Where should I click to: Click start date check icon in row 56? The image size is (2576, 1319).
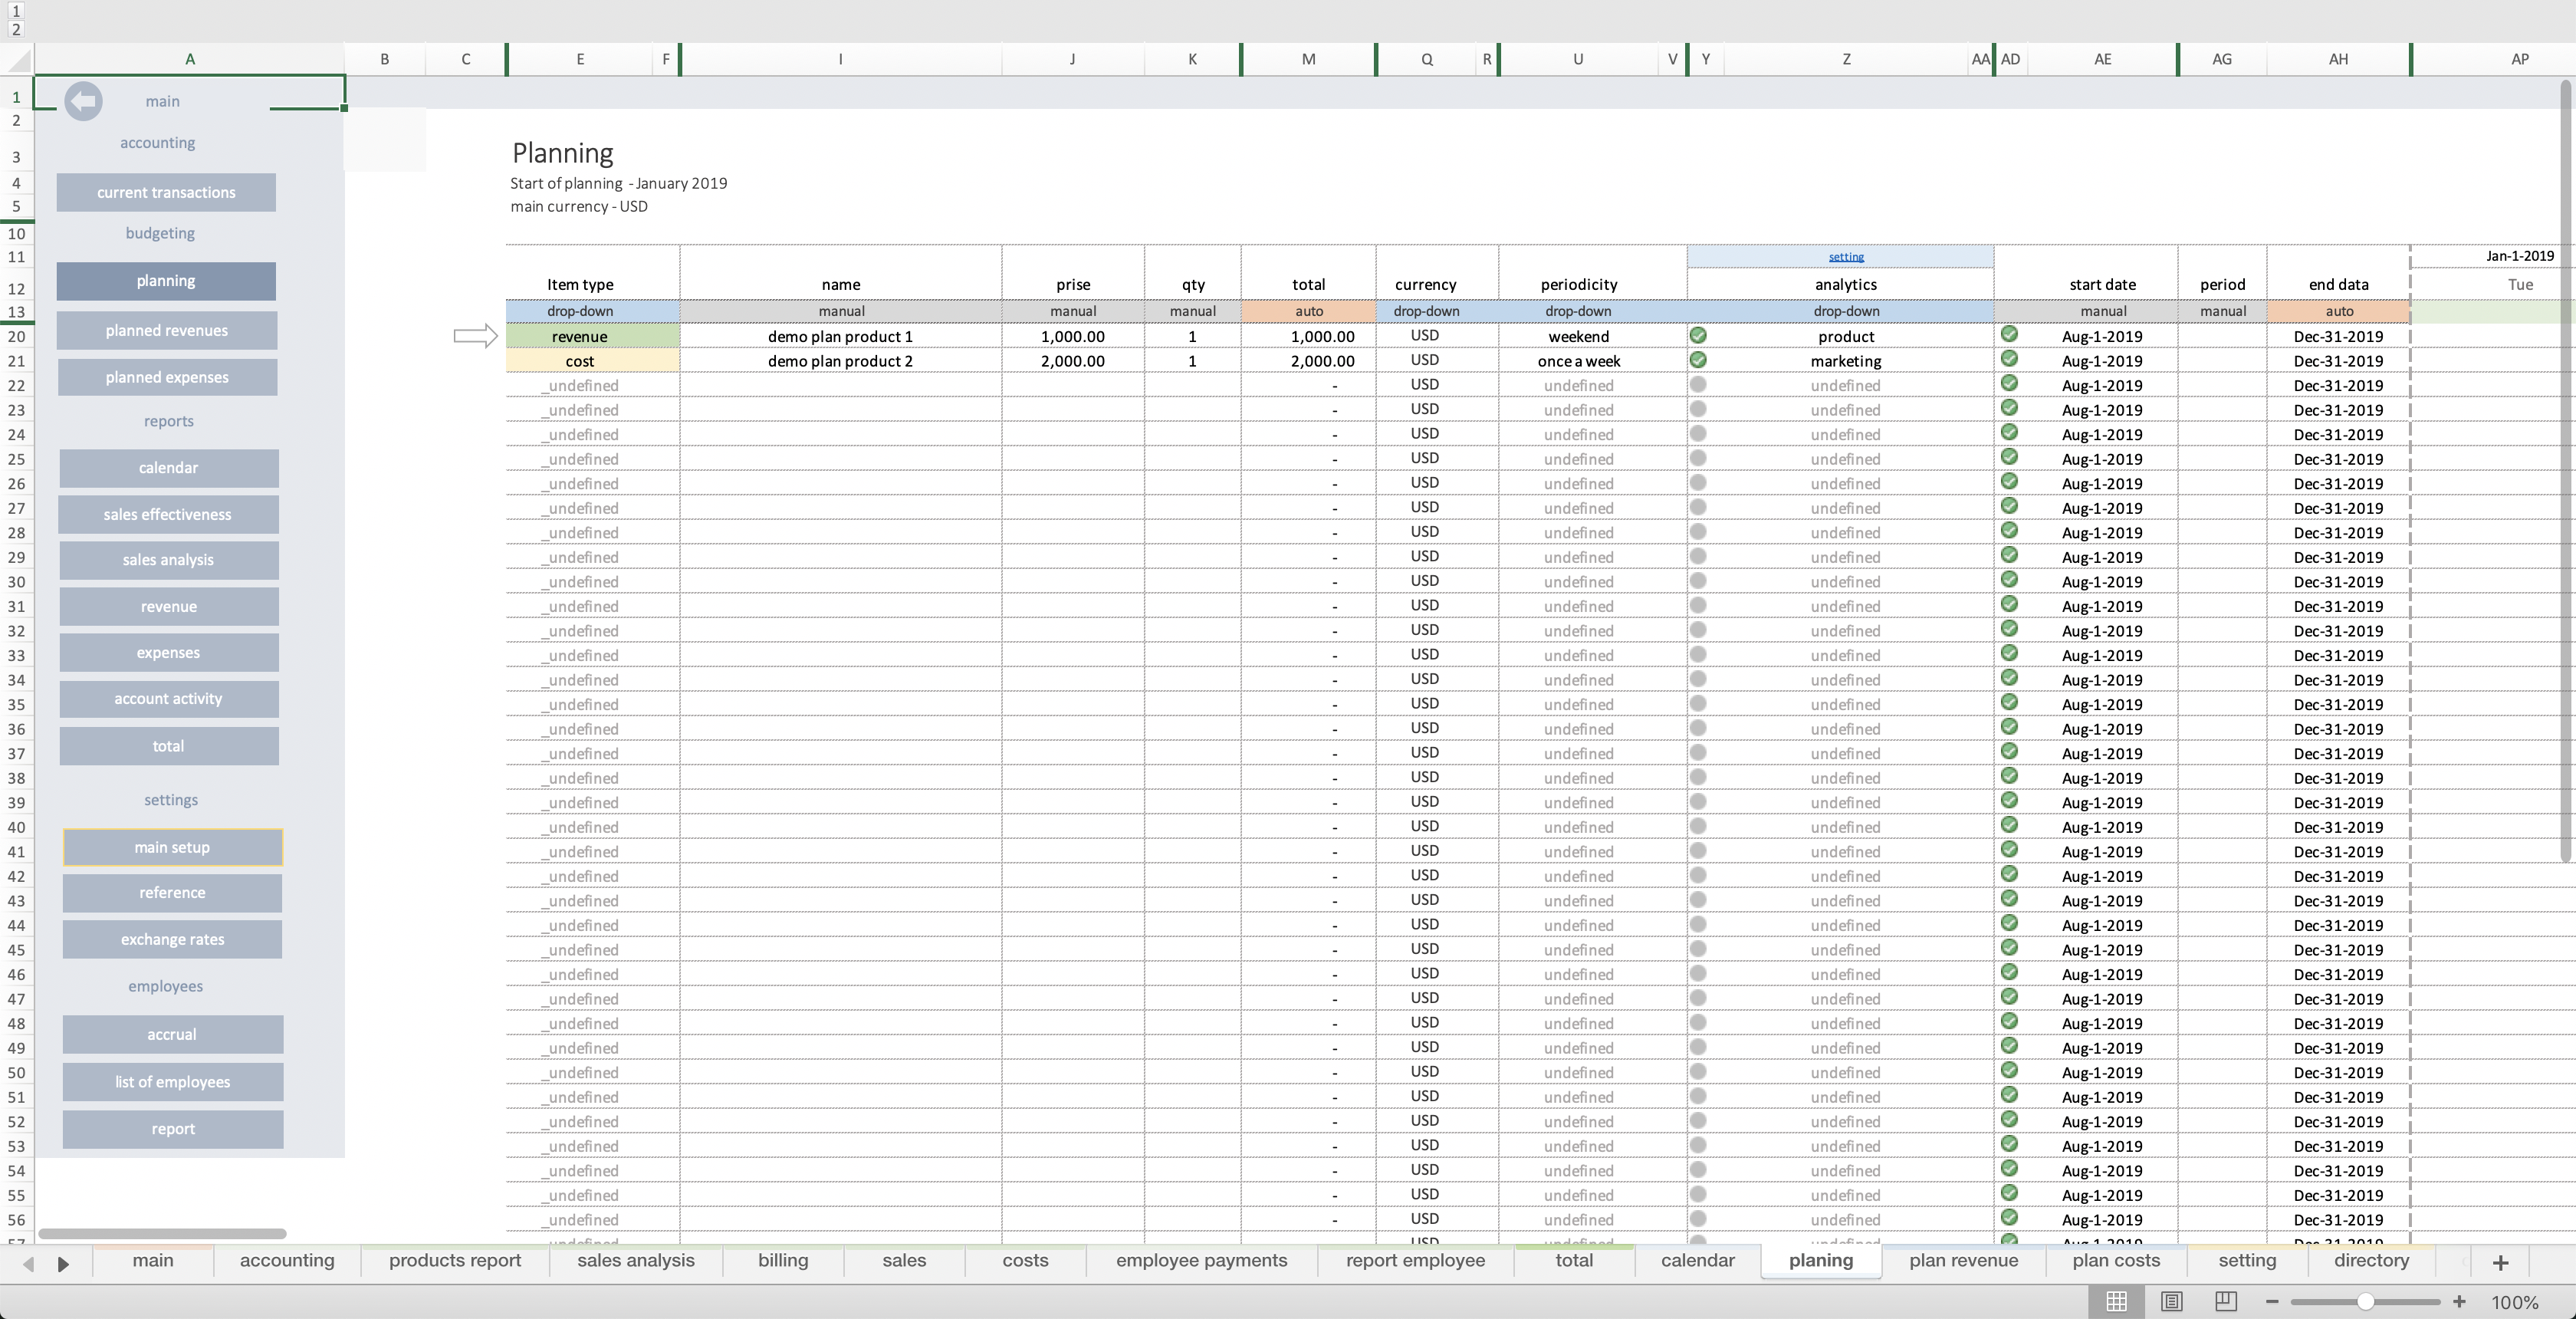click(2009, 1218)
